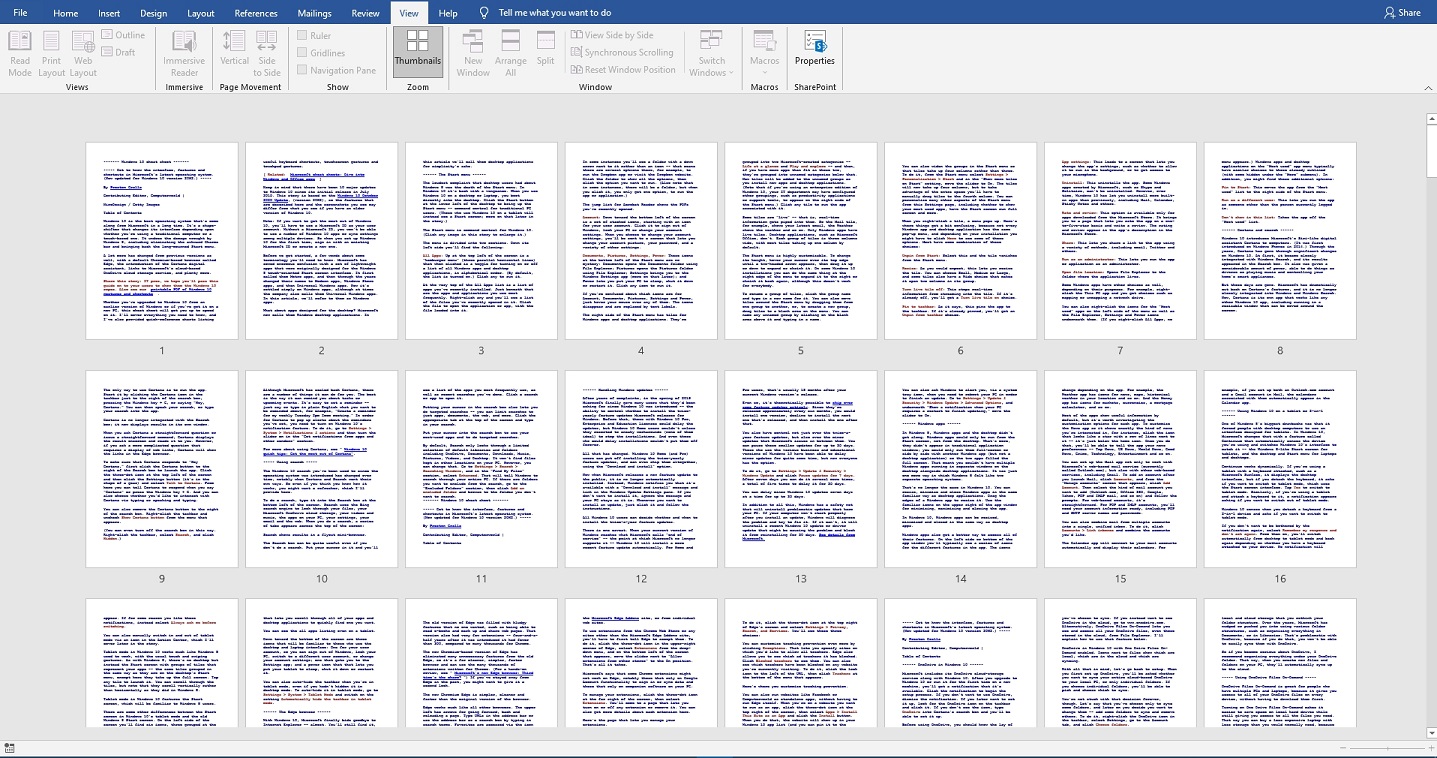Switch to the Design tab
Image resolution: width=1437 pixels, height=758 pixels.
pyautogui.click(x=153, y=13)
